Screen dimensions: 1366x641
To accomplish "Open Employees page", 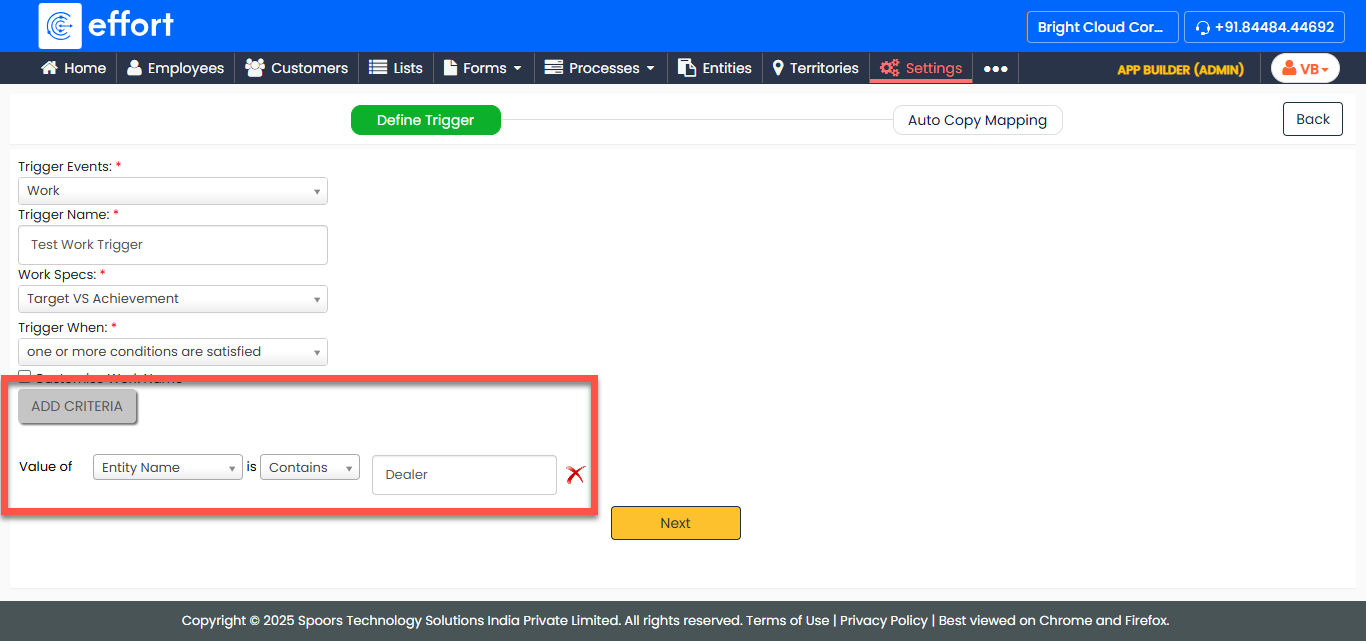I will coord(175,69).
